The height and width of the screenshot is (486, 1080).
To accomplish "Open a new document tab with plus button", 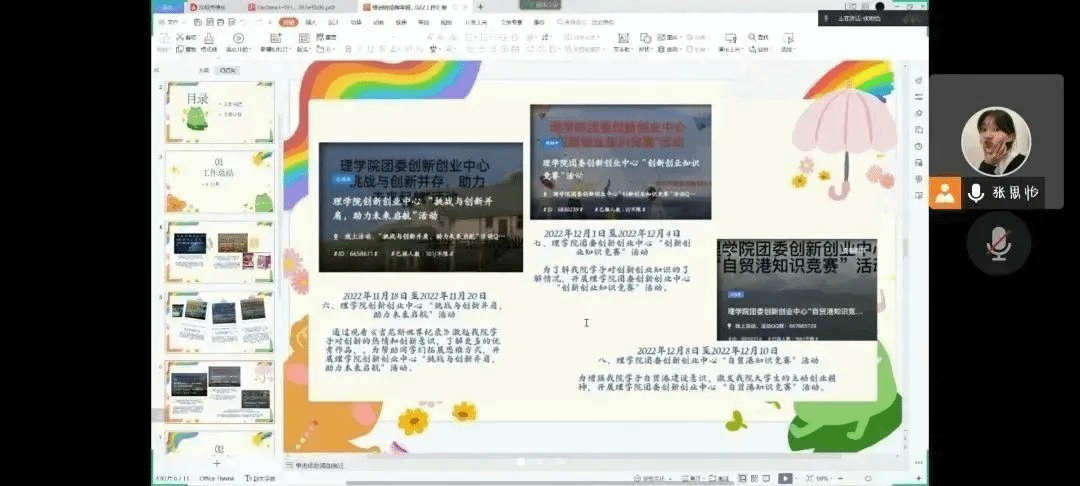I will [x=480, y=7].
